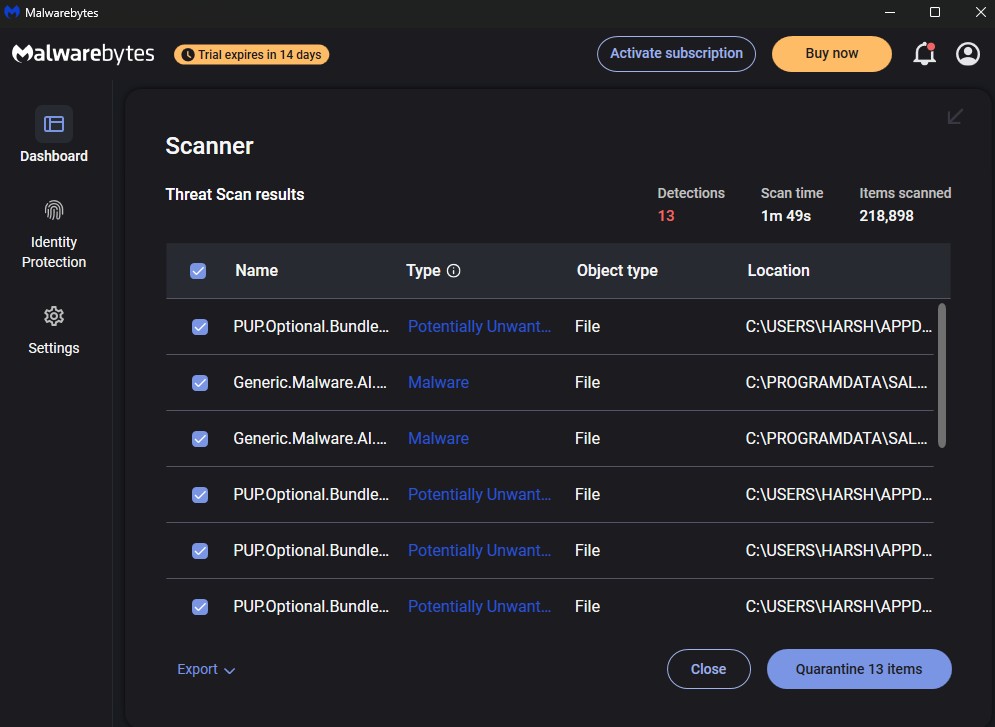This screenshot has width=995, height=727.
Task: Sort results by Name column header
Action: point(257,271)
